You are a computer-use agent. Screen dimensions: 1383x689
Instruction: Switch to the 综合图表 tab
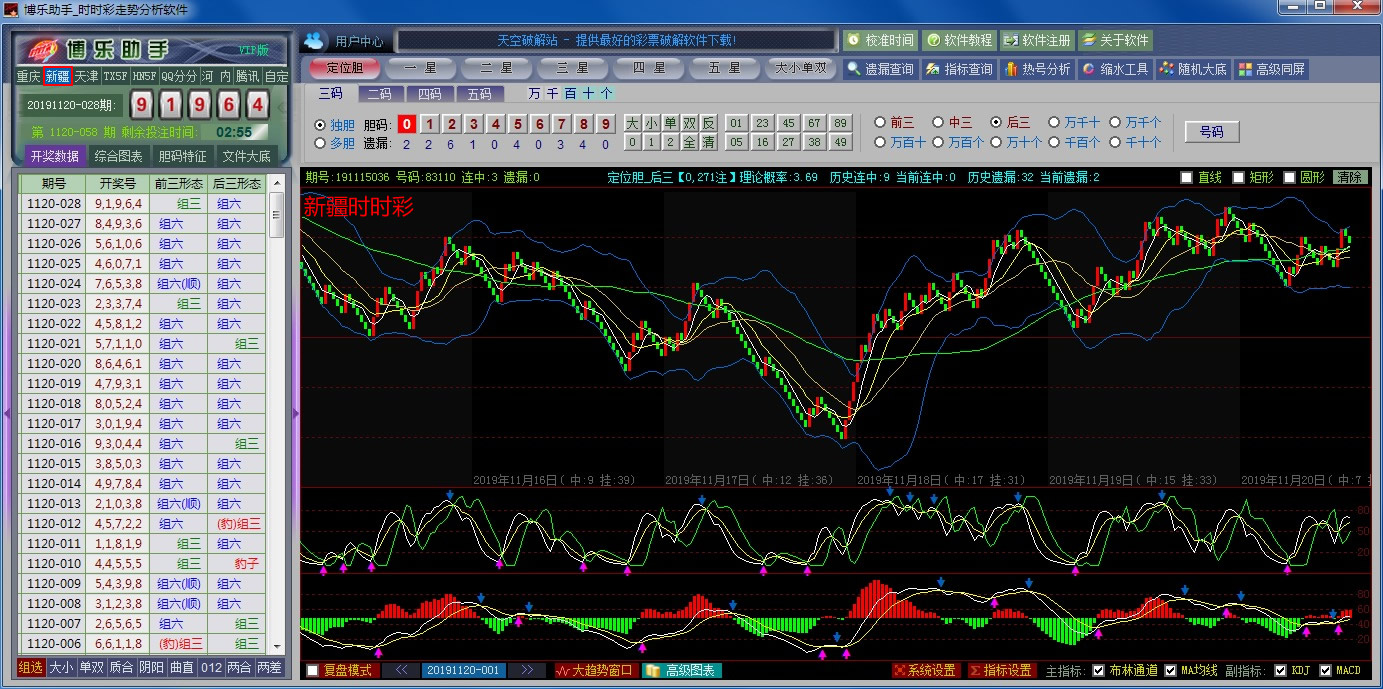118,156
